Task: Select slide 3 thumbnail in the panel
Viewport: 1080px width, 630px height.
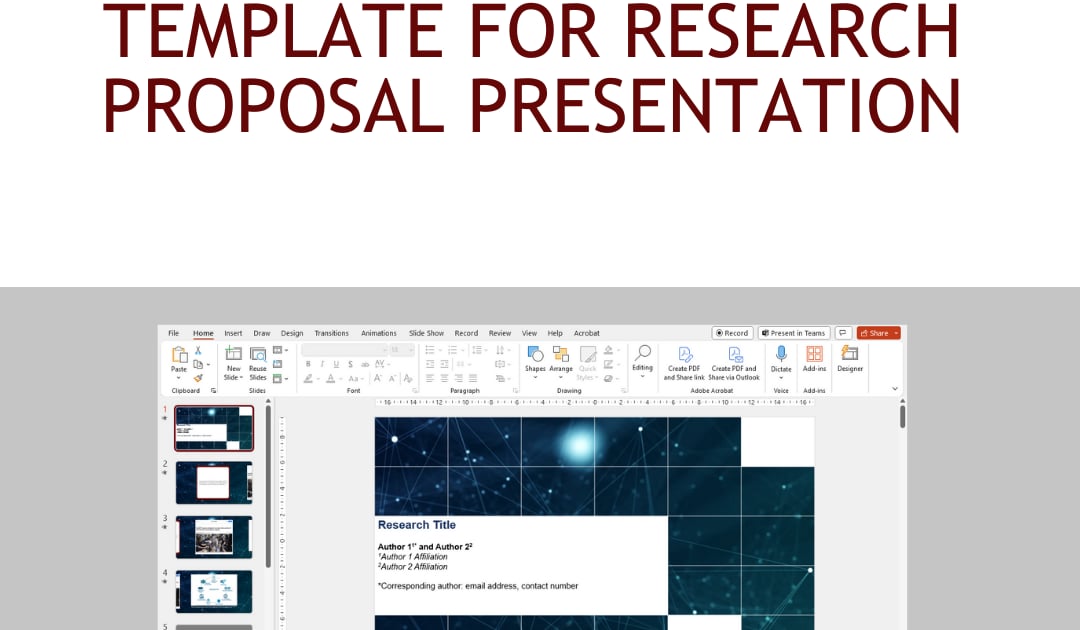Action: pos(213,536)
